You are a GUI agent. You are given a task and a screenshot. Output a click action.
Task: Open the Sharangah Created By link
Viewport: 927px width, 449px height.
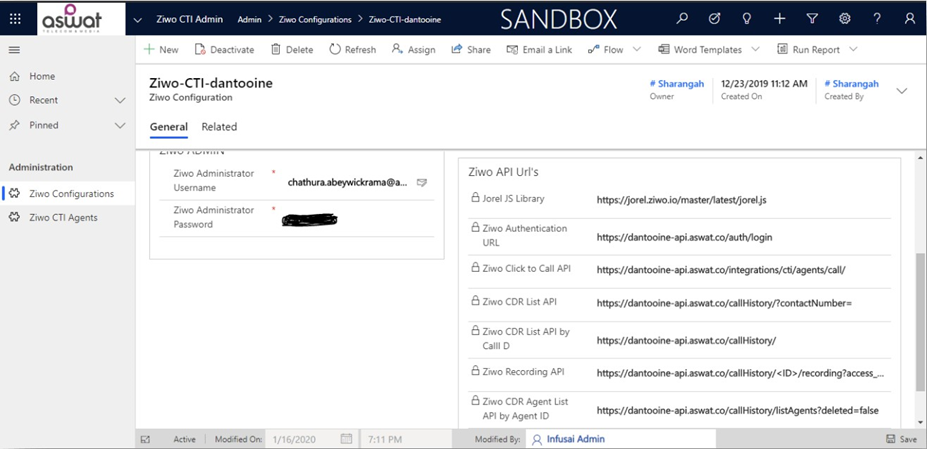[x=851, y=84]
